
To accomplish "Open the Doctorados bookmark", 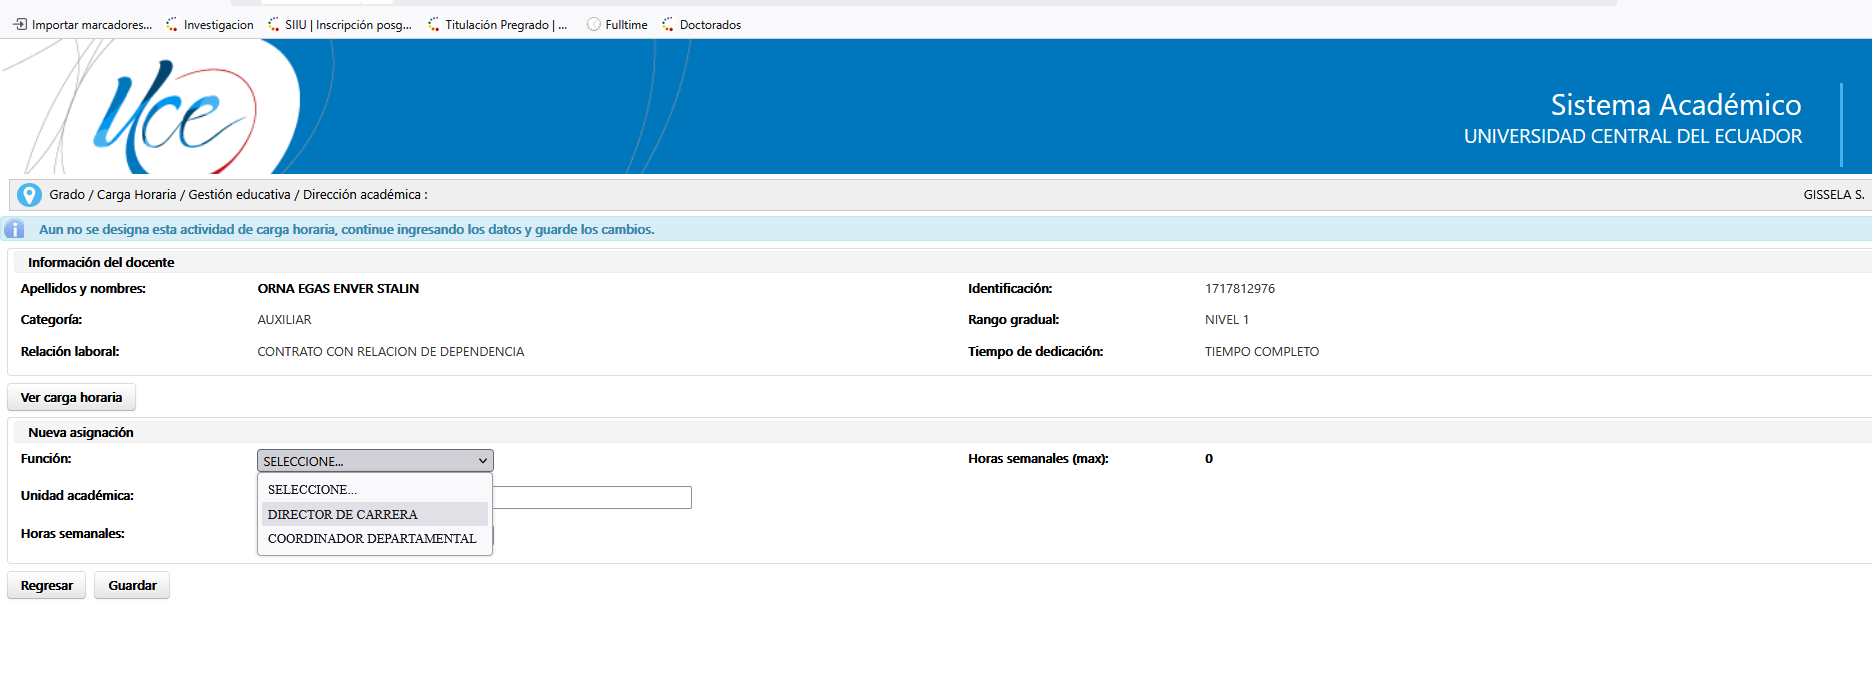I will [701, 25].
